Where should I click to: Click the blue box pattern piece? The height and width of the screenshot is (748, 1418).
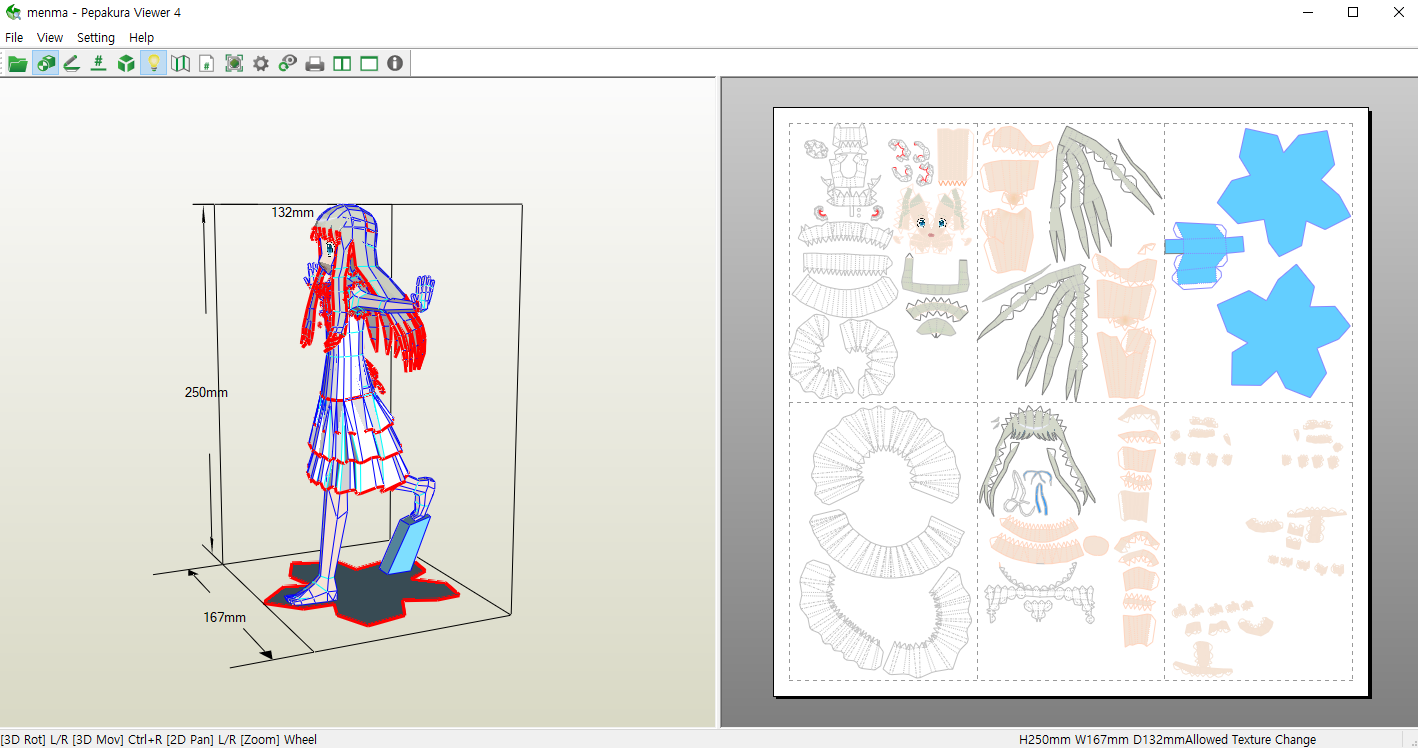(x=1203, y=256)
